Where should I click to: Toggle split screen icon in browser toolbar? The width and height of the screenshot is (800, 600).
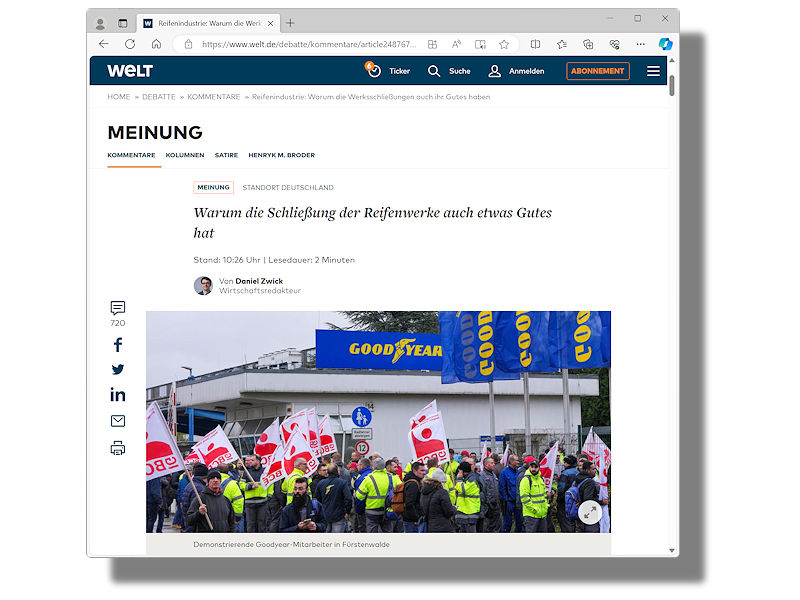[535, 44]
